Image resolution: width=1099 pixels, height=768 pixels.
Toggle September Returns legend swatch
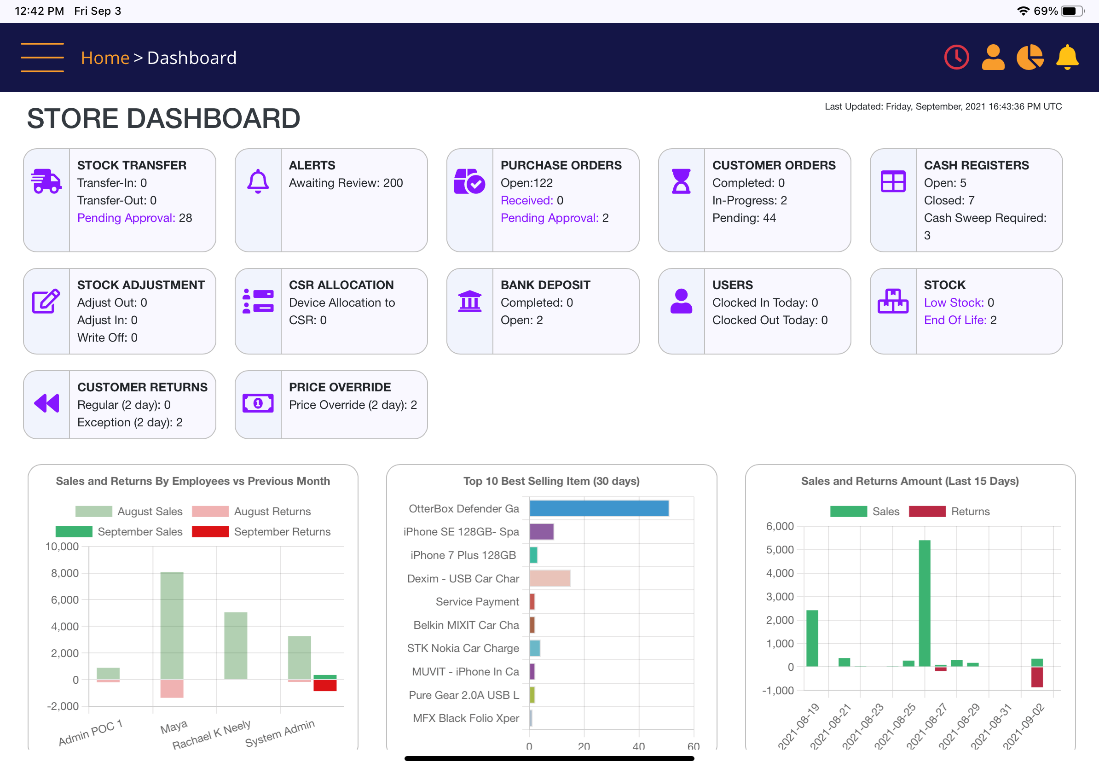210,532
